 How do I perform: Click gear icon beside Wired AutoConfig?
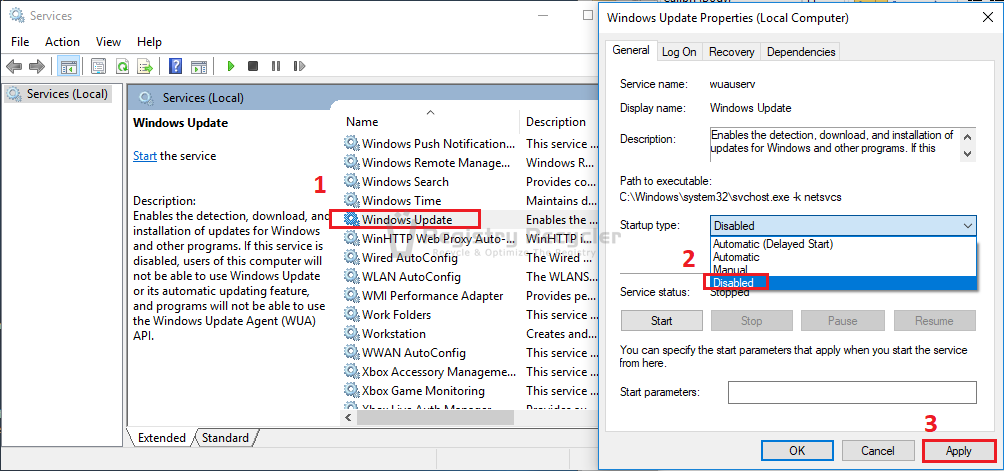point(352,257)
